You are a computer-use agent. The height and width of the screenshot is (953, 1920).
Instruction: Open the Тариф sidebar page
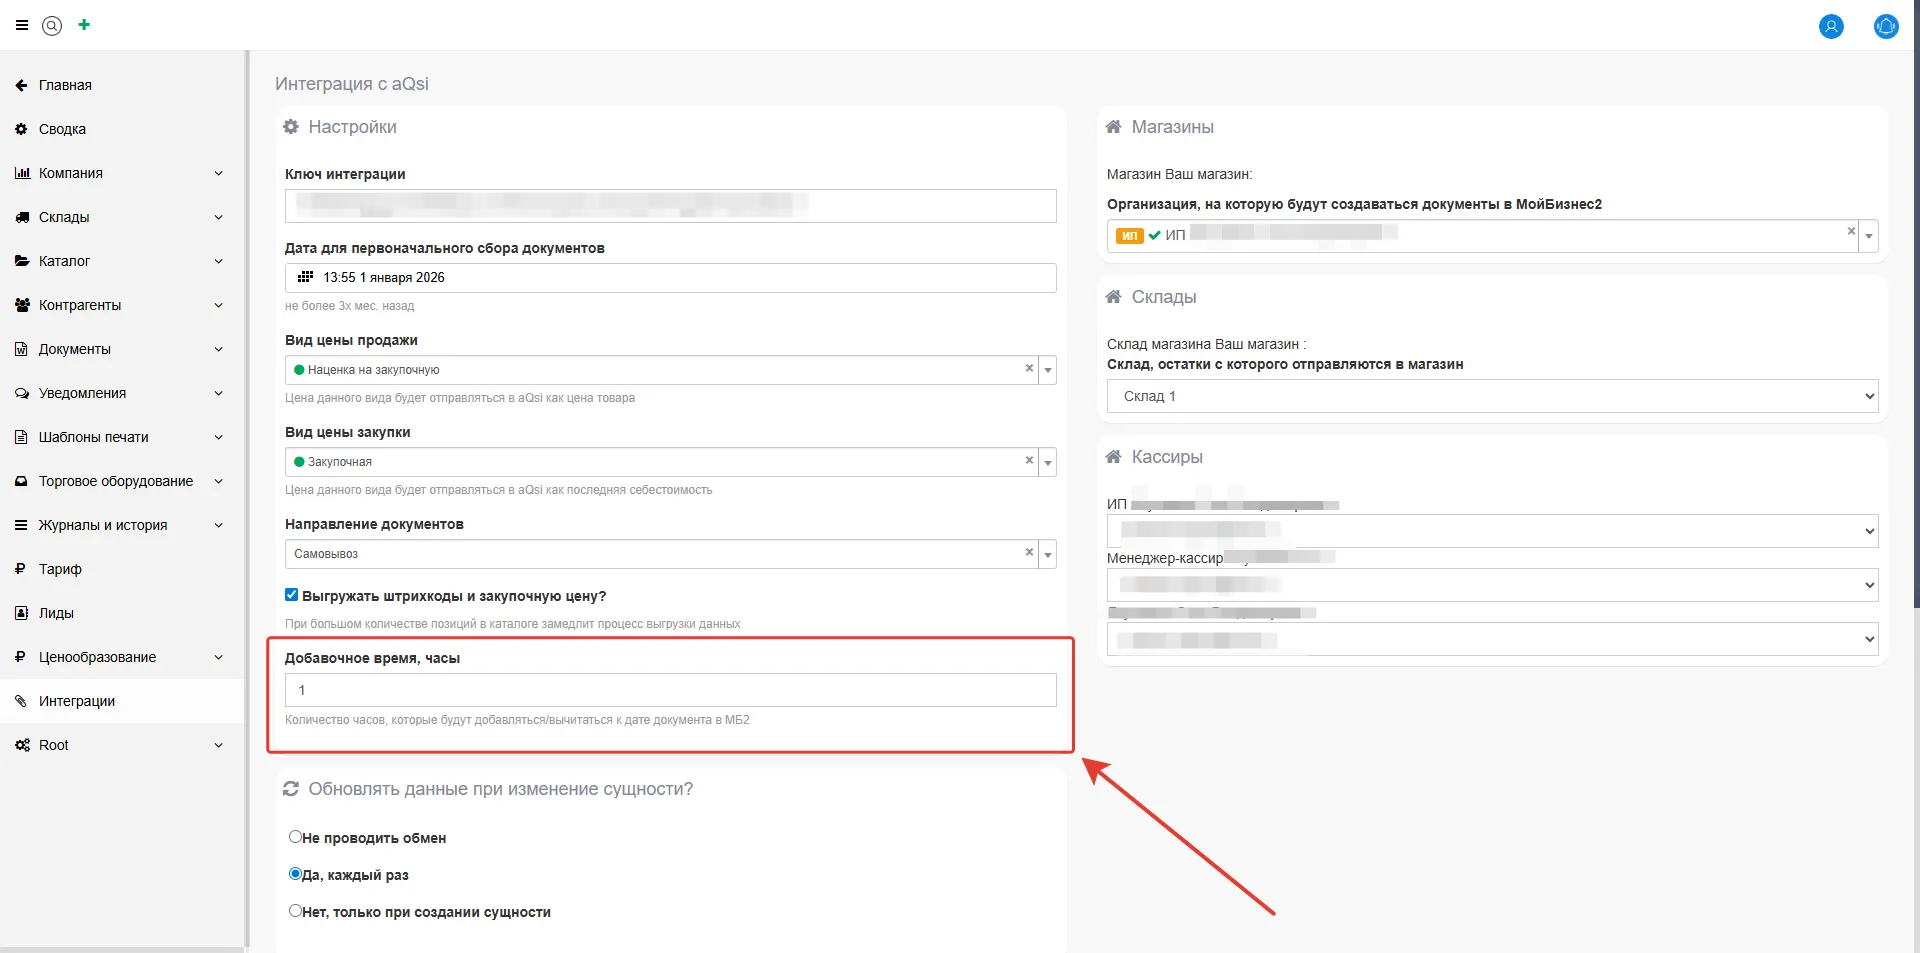60,569
